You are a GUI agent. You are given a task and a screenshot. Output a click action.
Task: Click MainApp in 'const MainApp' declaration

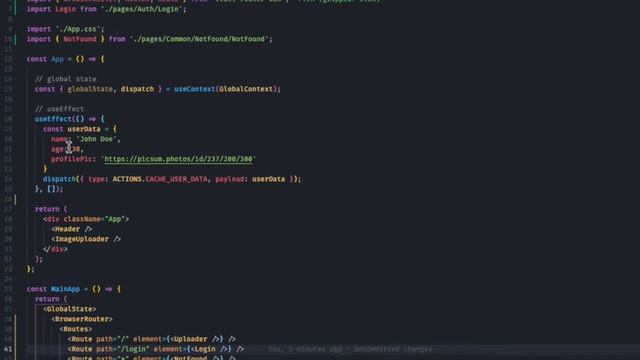click(65, 289)
